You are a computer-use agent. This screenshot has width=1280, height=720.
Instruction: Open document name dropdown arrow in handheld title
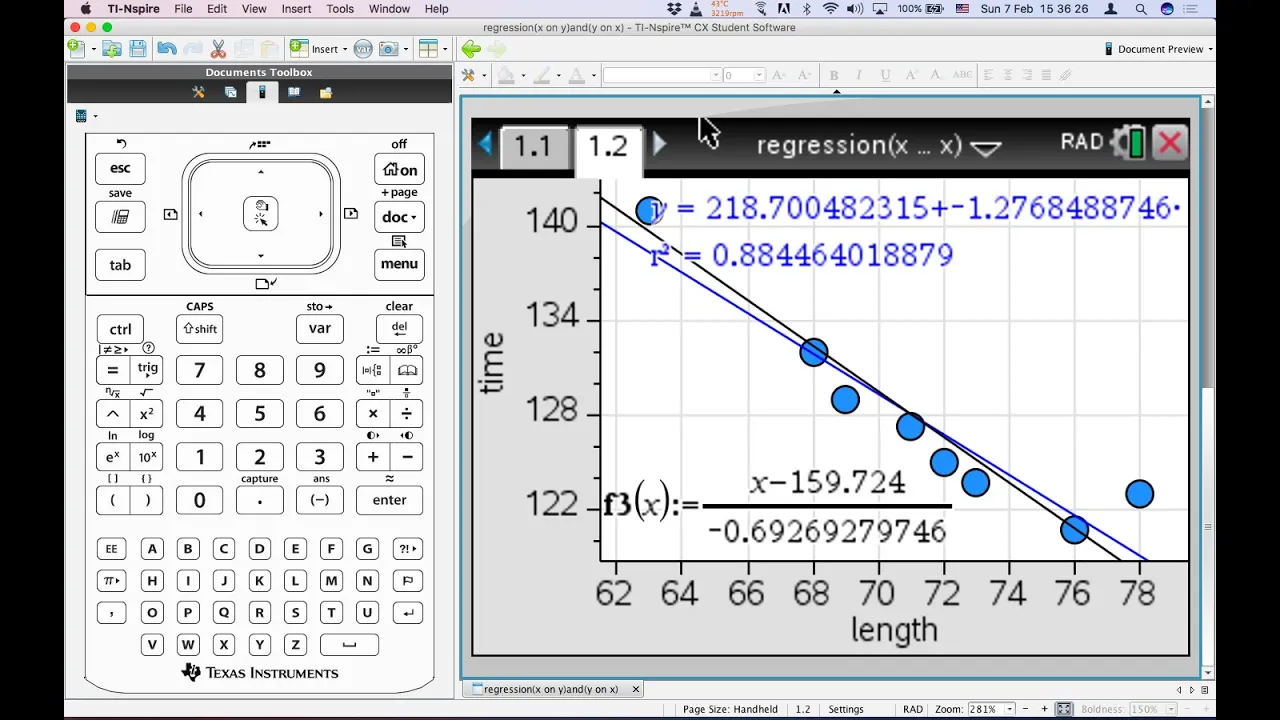[986, 148]
